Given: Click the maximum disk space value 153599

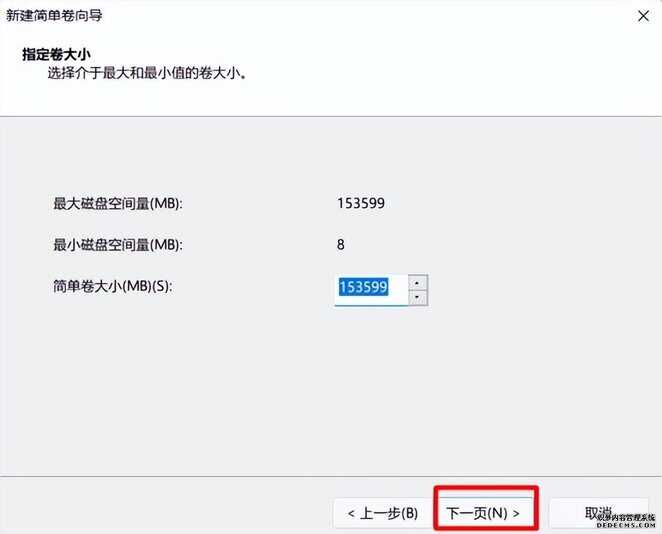Looking at the screenshot, I should tap(361, 203).
